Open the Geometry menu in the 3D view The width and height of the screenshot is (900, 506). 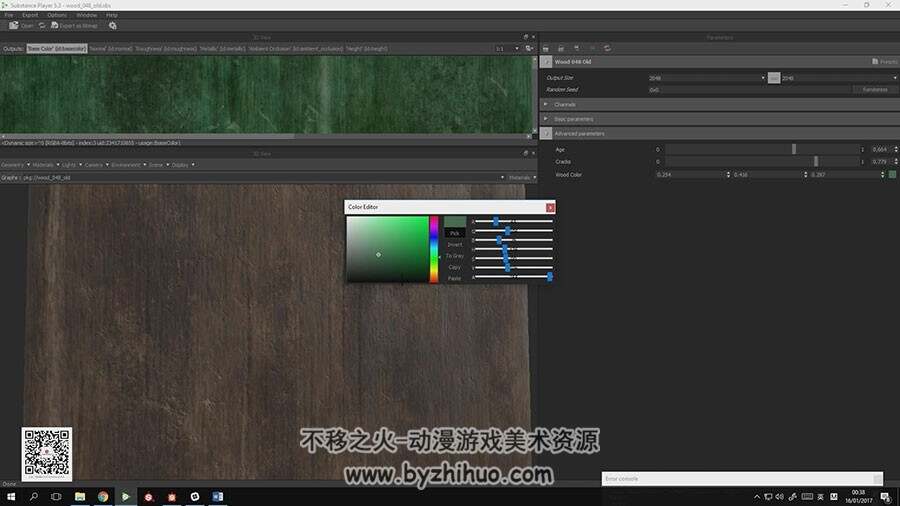click(15, 165)
